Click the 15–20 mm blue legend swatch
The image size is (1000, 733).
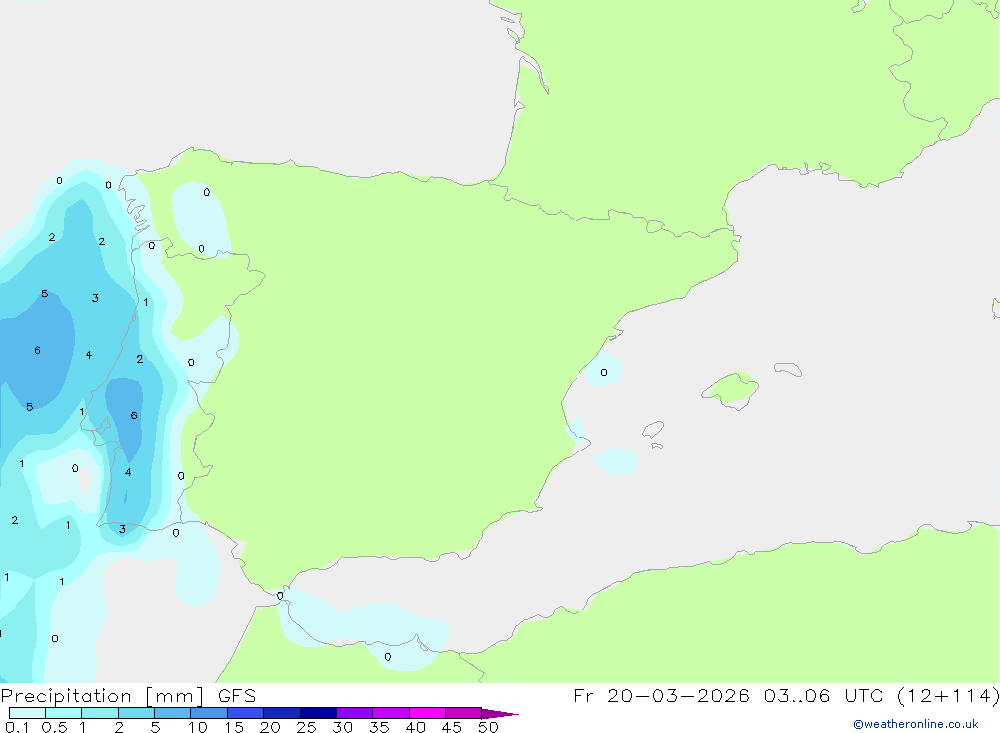(x=246, y=713)
